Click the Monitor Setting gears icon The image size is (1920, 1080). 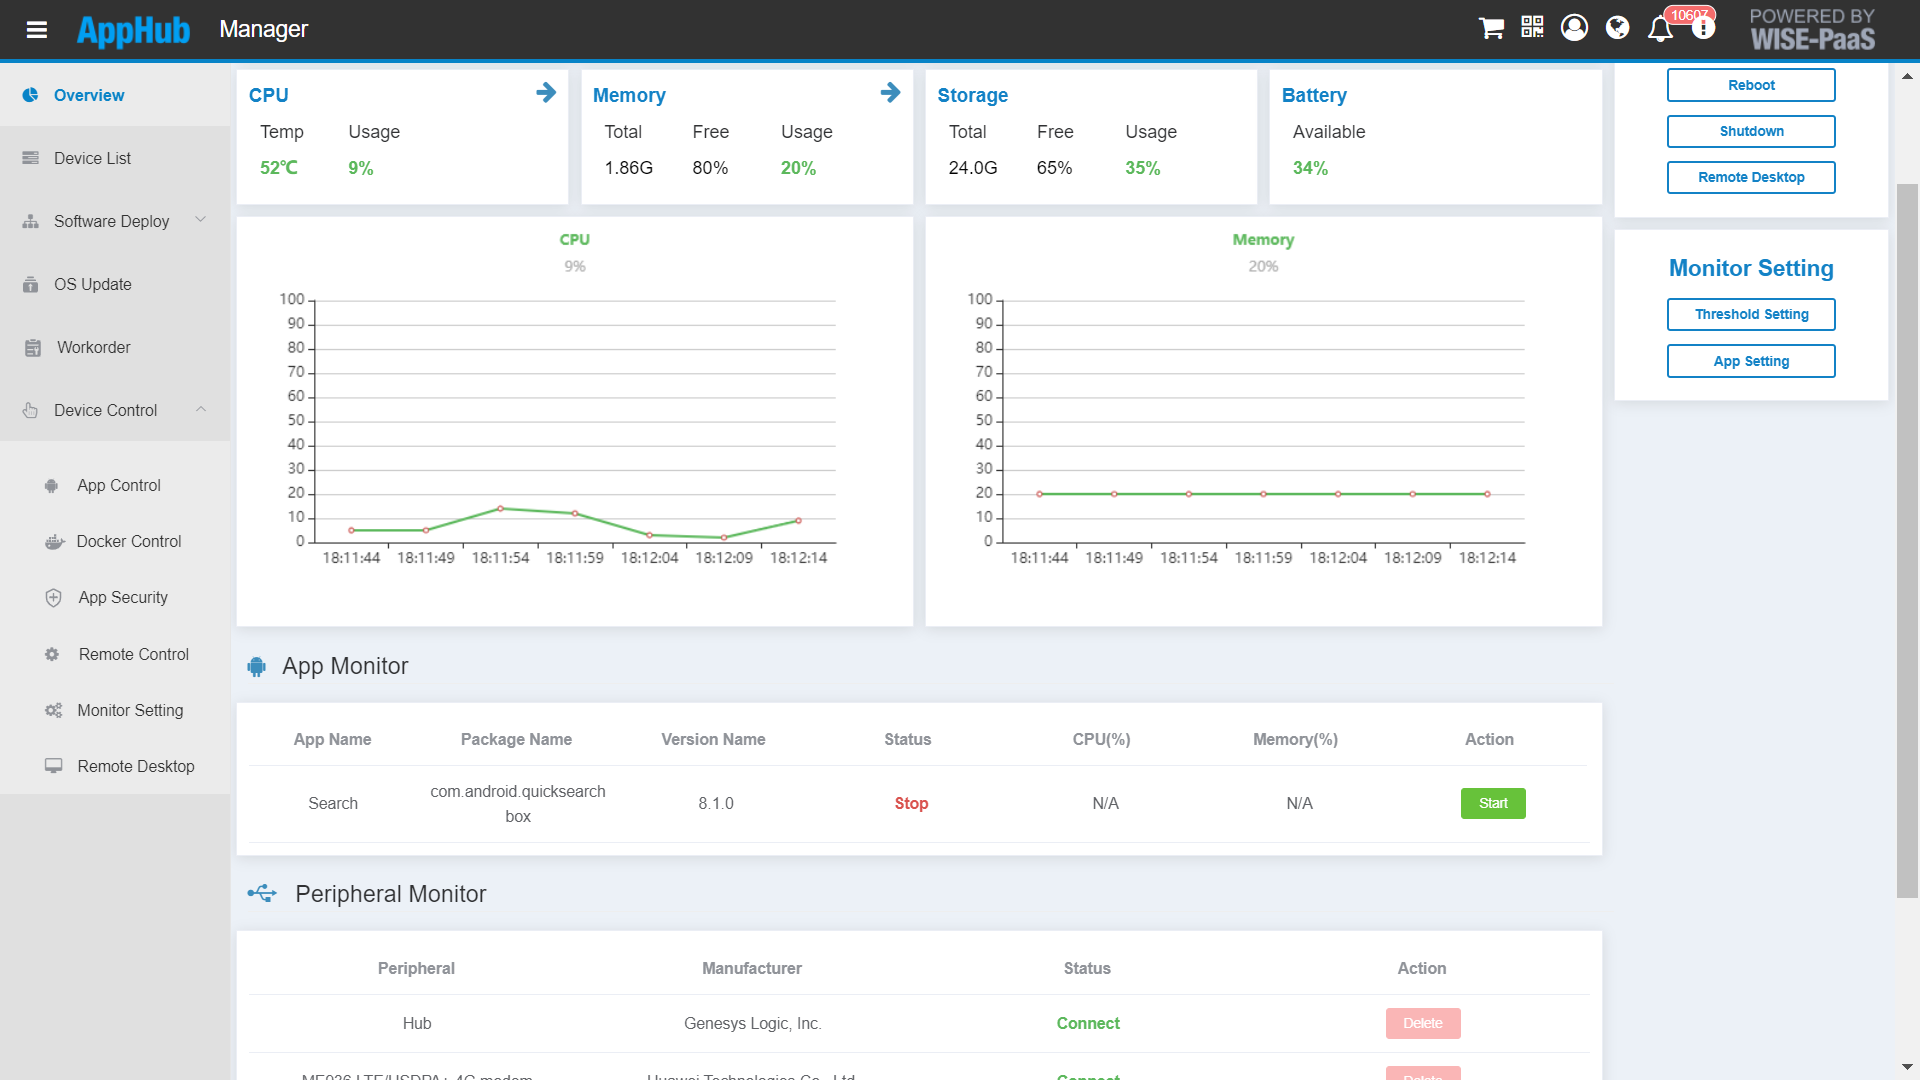tap(54, 710)
